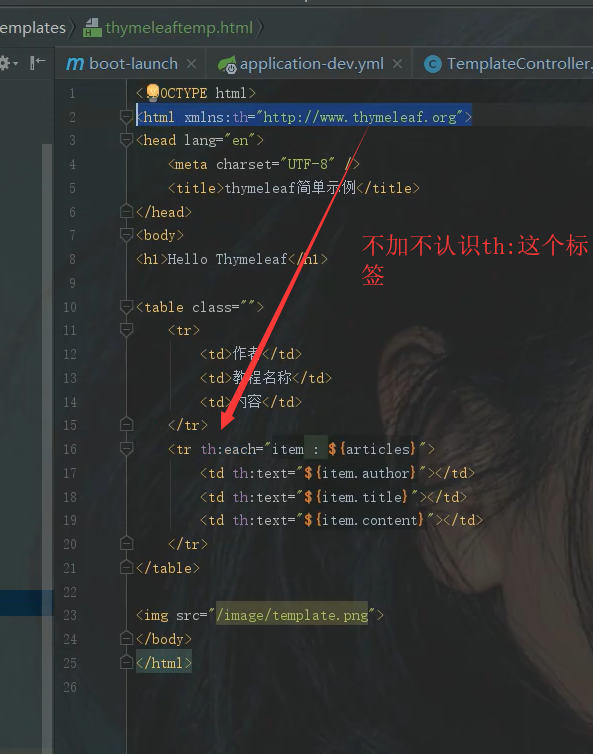
Task: Click the closing table fold marker on line 21
Action: point(126,568)
